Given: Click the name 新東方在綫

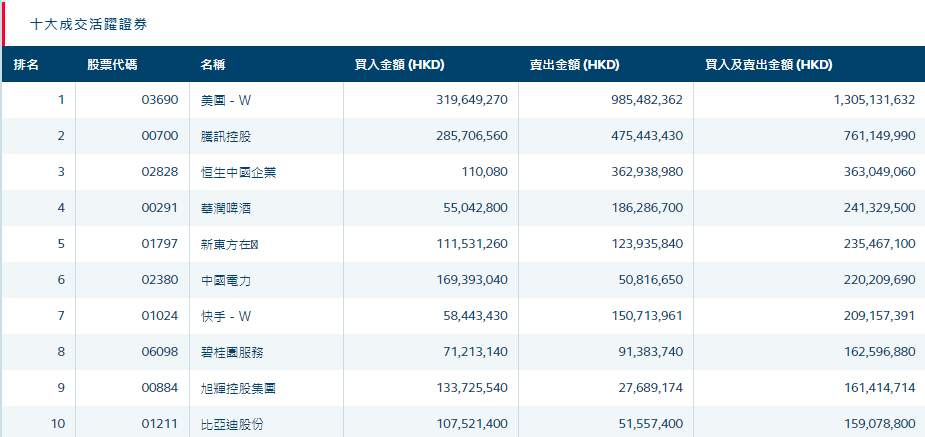Looking at the screenshot, I should click(229, 244).
